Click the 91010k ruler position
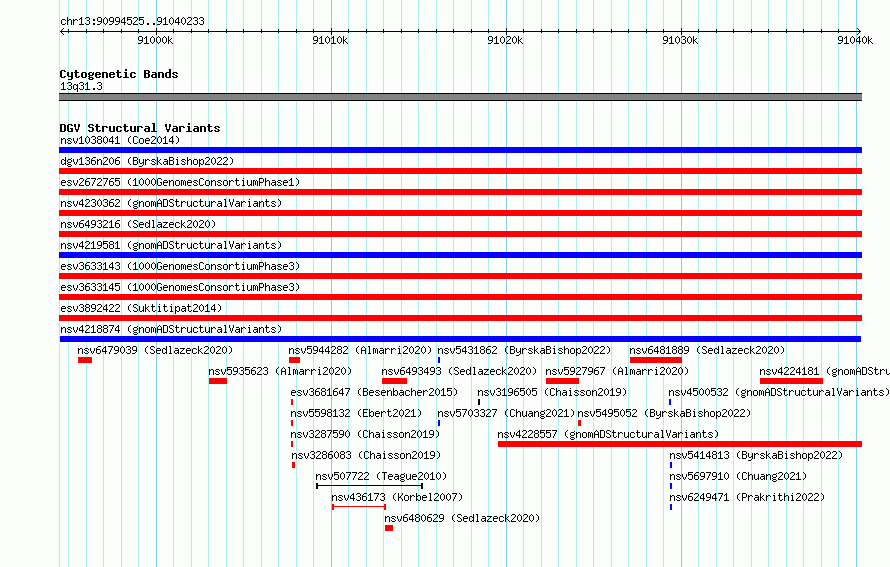The width and height of the screenshot is (890, 567). click(x=330, y=40)
